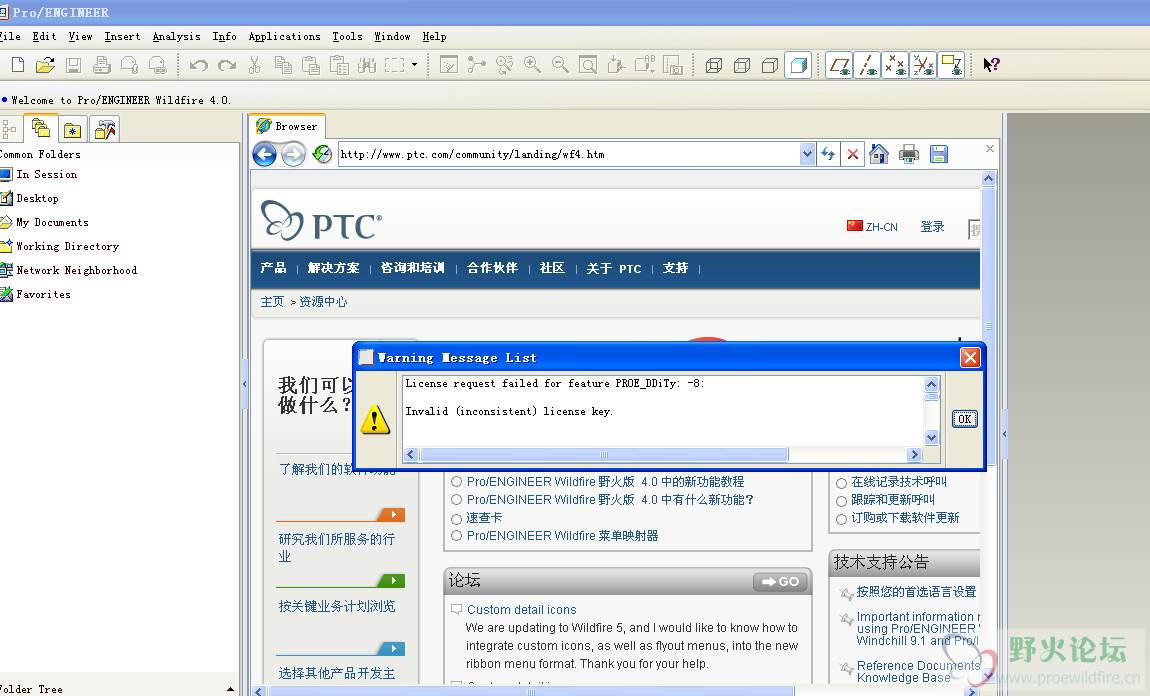1150x696 pixels.
Task: Open the Insert menu
Action: (122, 37)
